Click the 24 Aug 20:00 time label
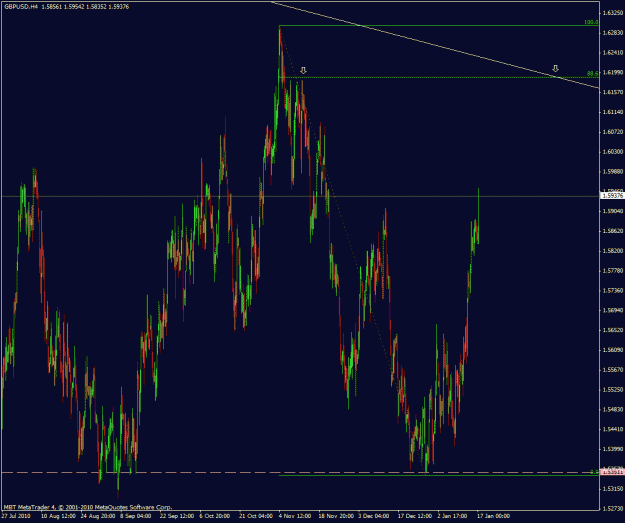The width and height of the screenshot is (625, 523). pyautogui.click(x=96, y=516)
